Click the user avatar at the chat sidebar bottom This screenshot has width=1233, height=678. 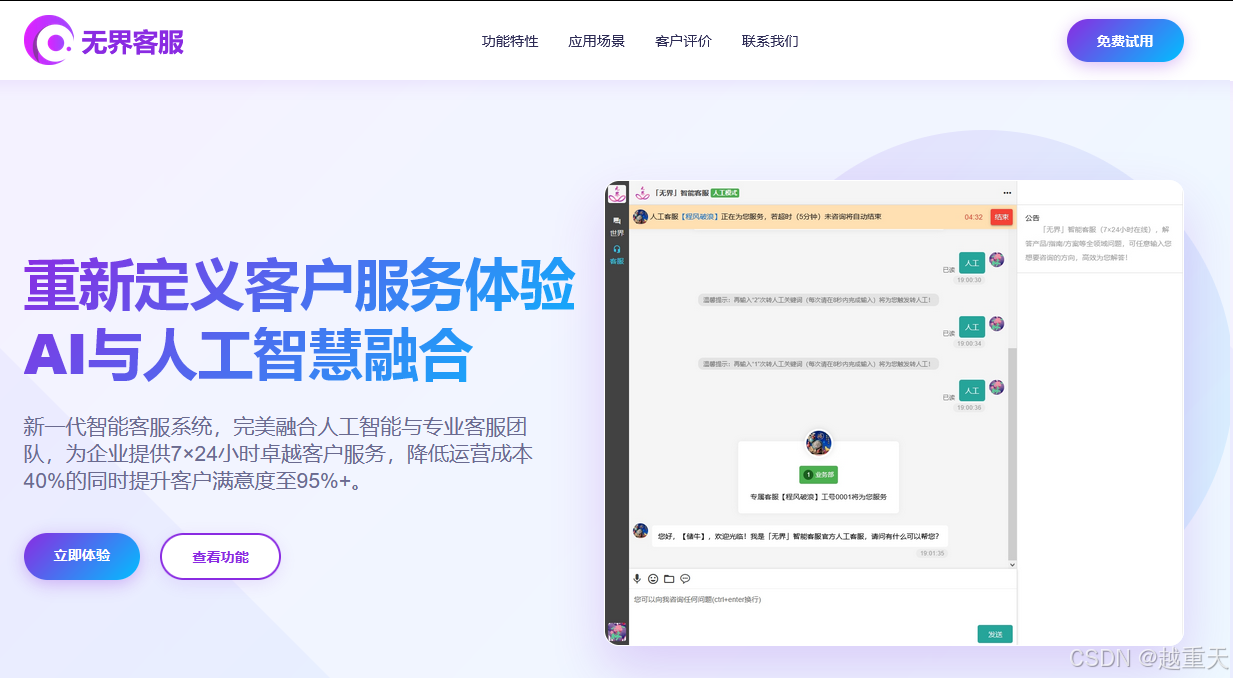pyautogui.click(x=617, y=632)
